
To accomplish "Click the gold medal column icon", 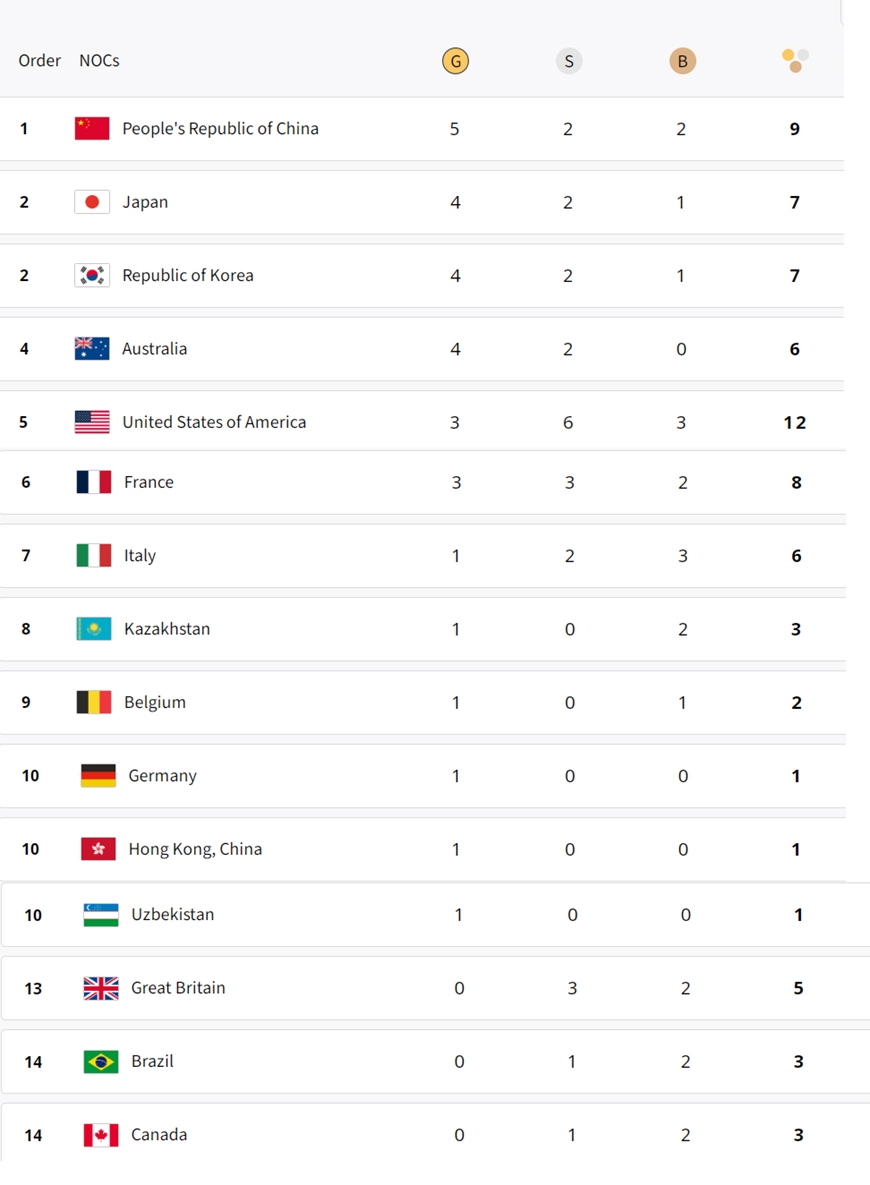I will point(455,61).
